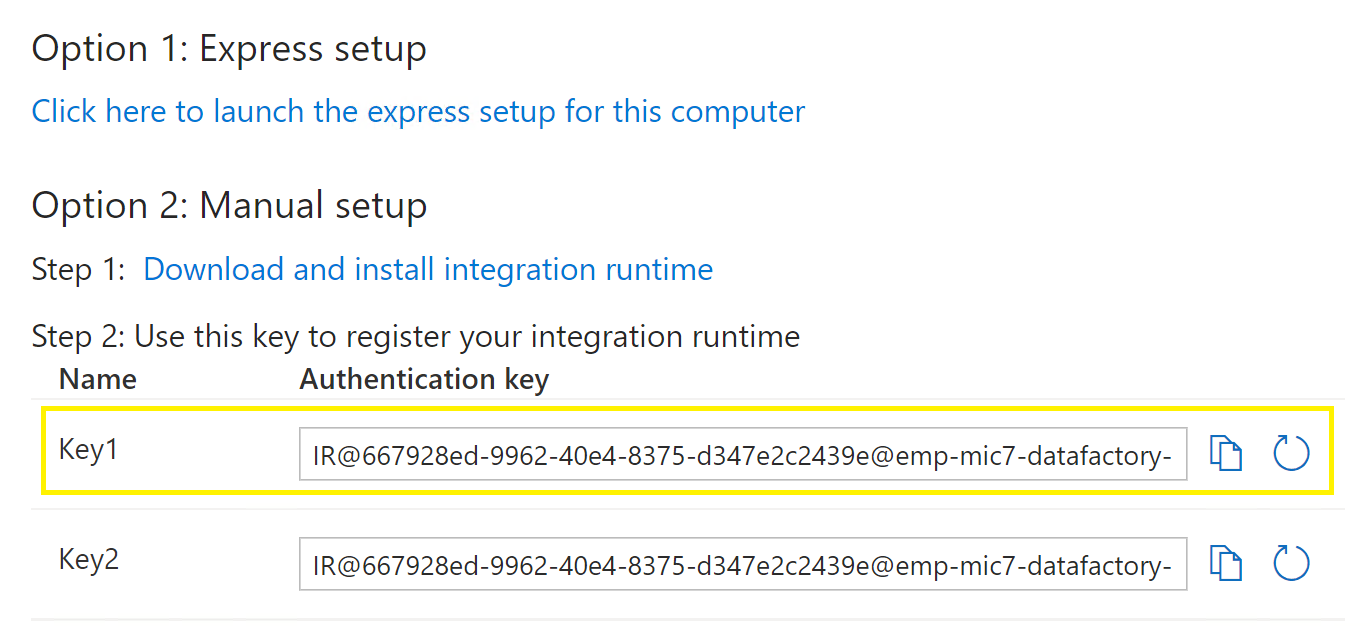Select the Key2 name label
Screen dimensions: 1370x642
pyautogui.click(x=89, y=559)
